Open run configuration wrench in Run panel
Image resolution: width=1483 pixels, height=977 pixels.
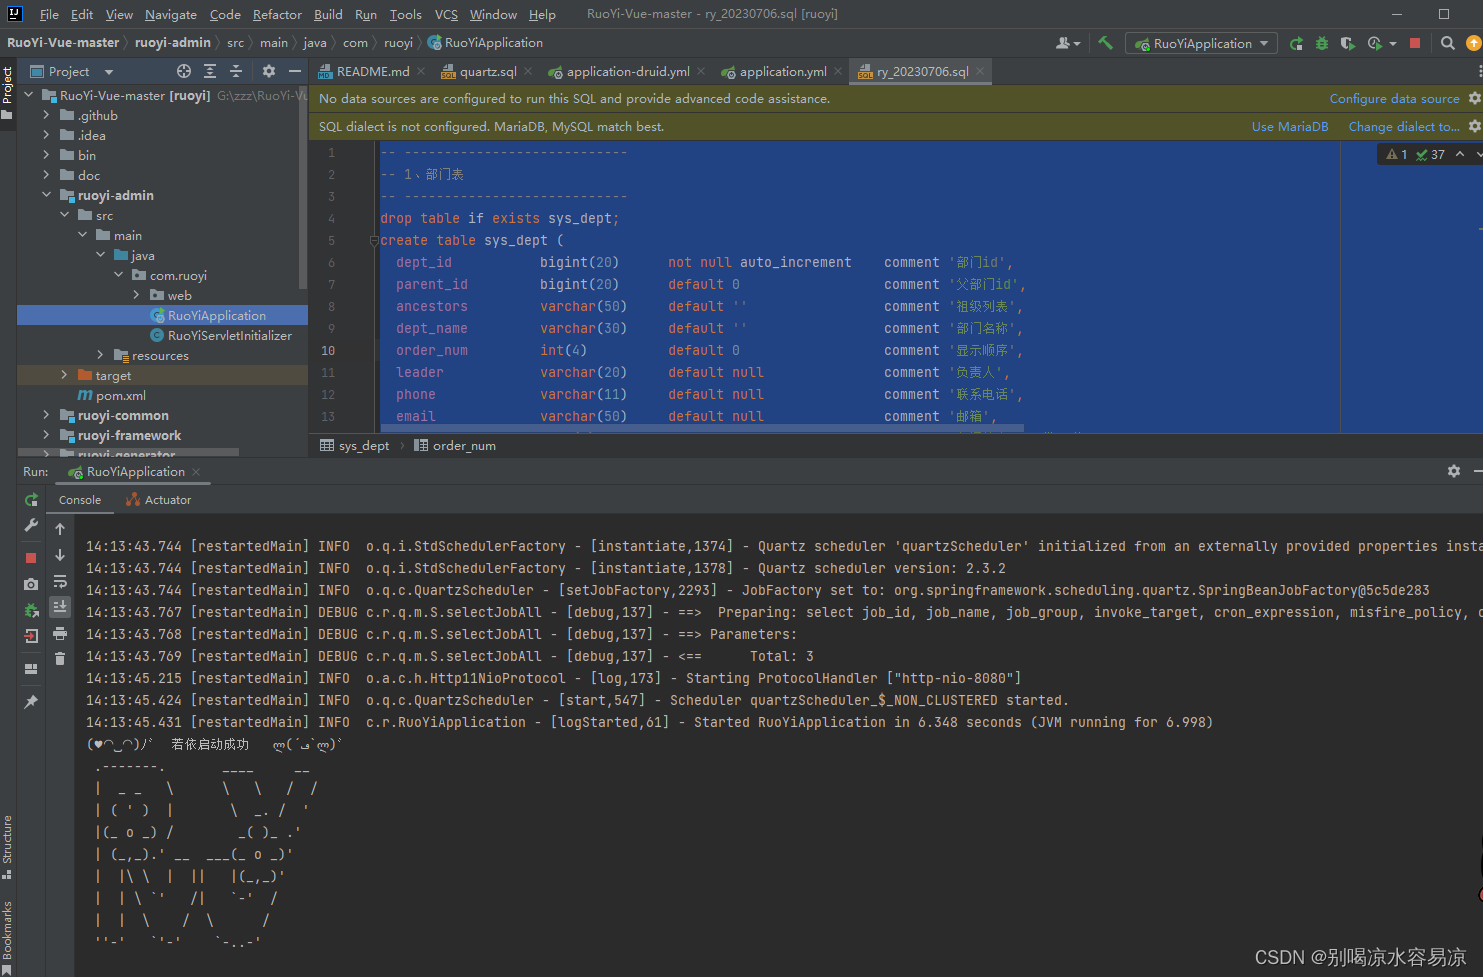pos(31,525)
